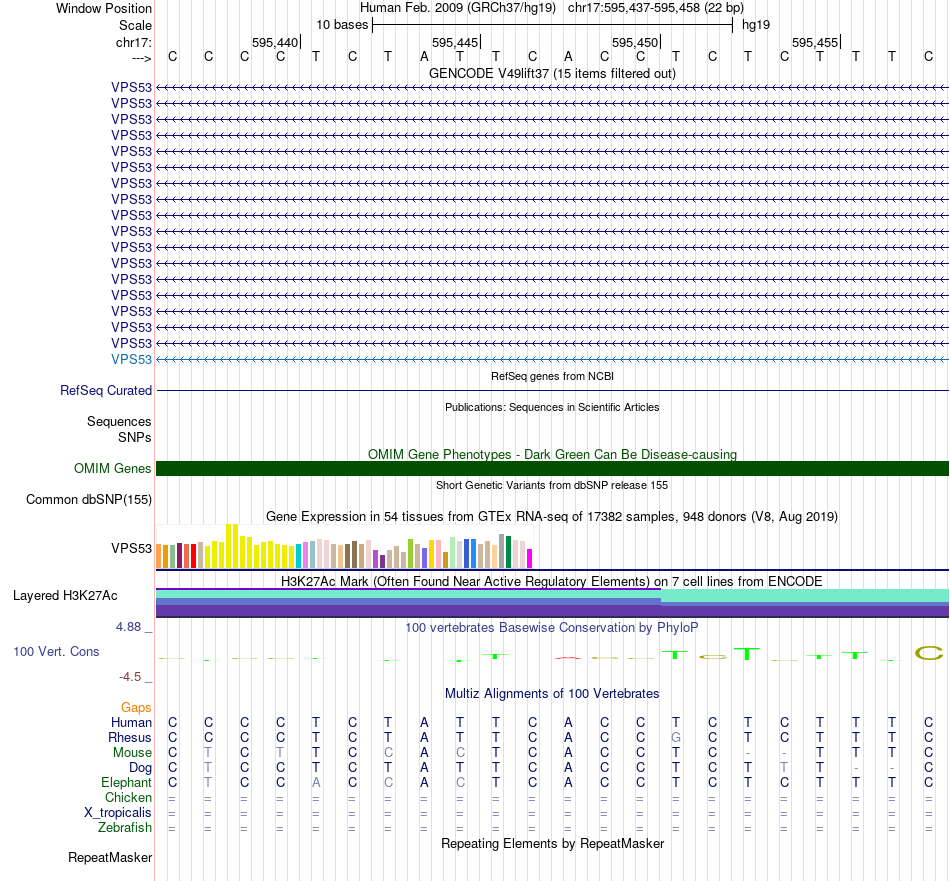
Task: Select the Rhesus alignment row label
Action: coord(130,737)
